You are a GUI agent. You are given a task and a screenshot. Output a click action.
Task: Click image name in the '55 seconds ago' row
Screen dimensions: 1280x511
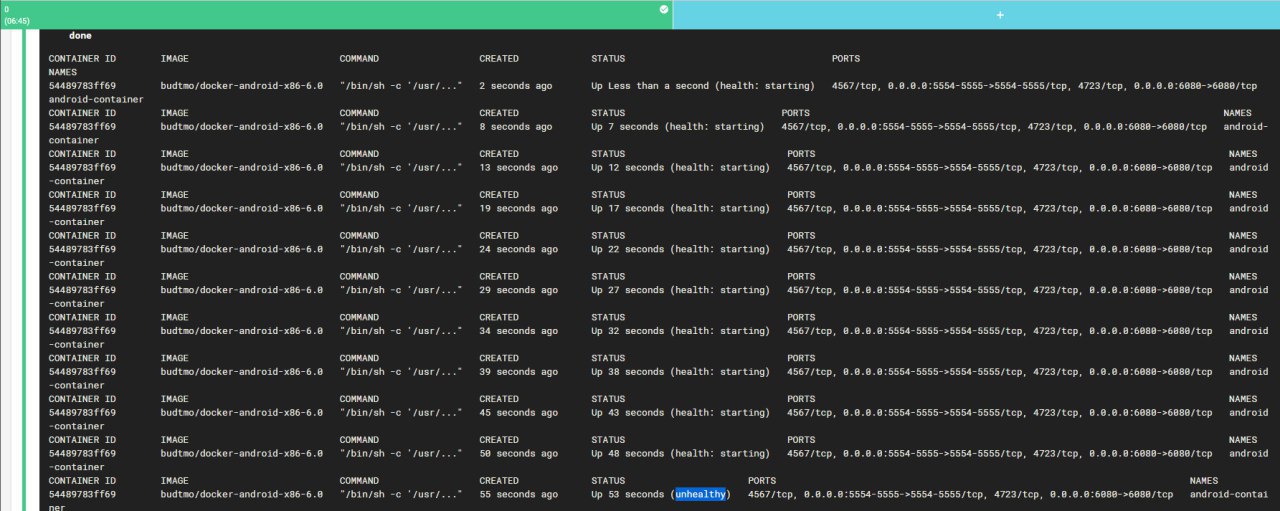tap(241, 494)
